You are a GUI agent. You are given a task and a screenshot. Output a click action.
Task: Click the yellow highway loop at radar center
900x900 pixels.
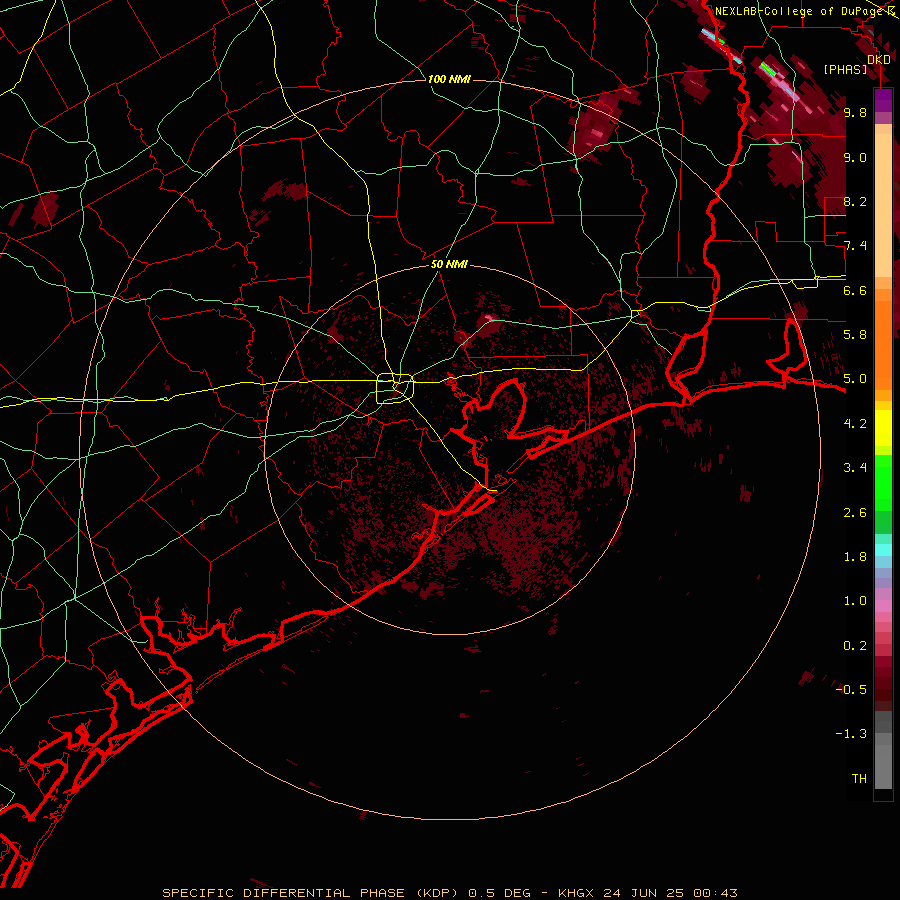point(395,388)
